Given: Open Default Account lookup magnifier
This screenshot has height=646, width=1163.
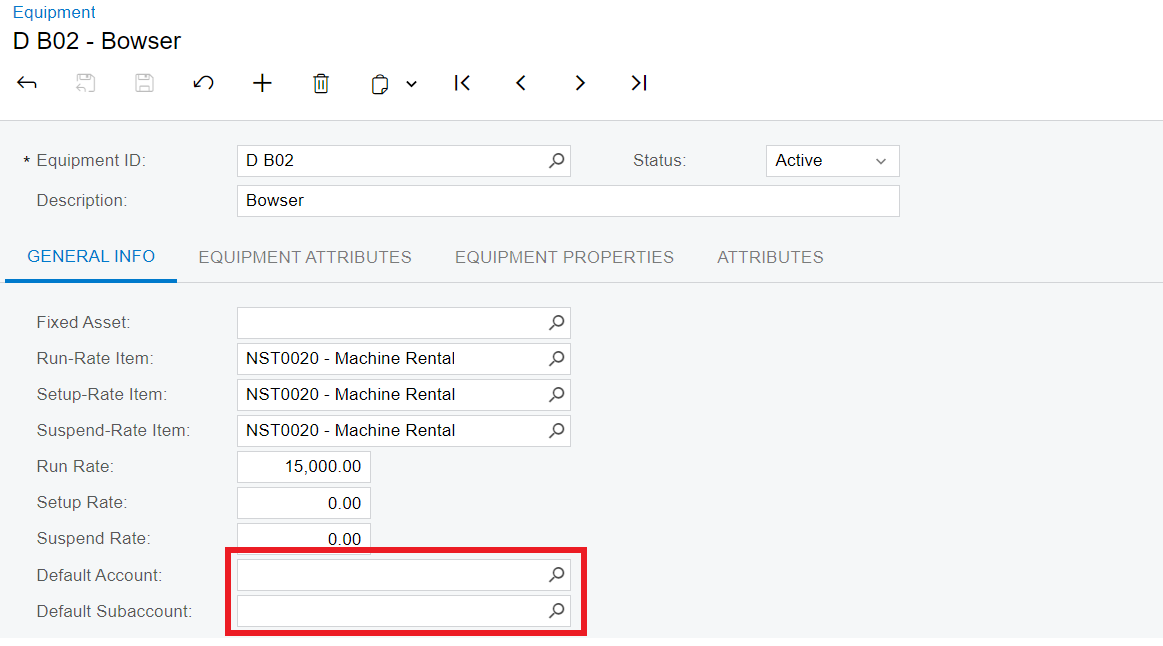Looking at the screenshot, I should 556,575.
